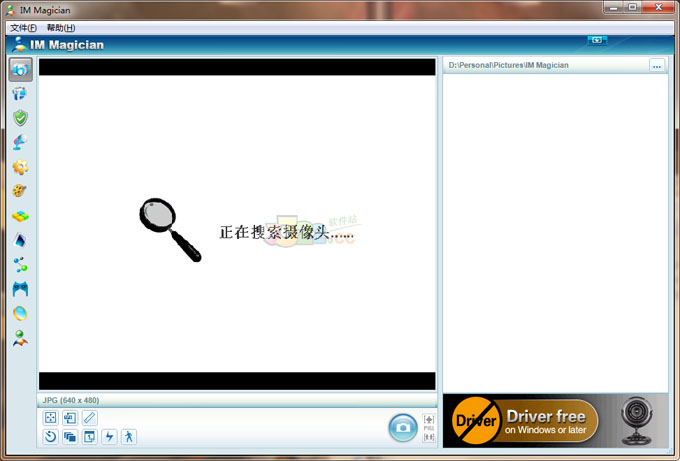Enable the motion detection walking-person icon
The image size is (680, 461).
(x=129, y=436)
